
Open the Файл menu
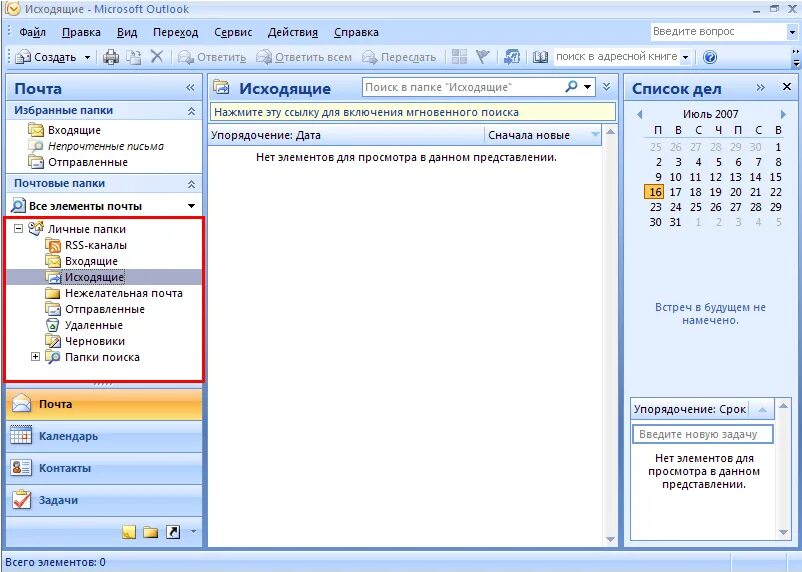point(32,32)
